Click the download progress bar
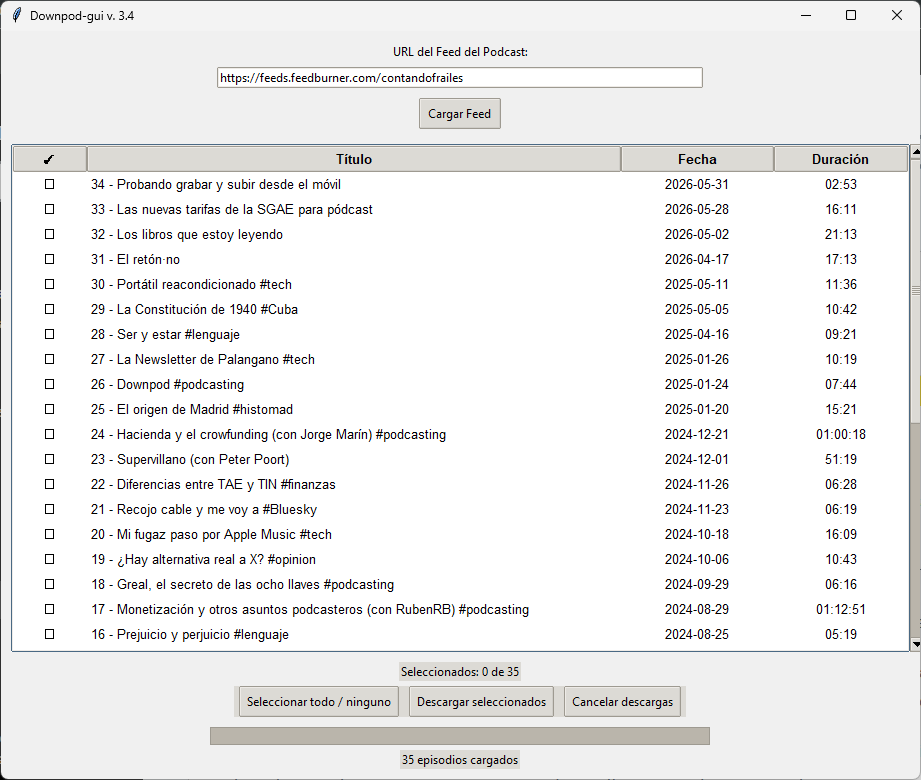The height and width of the screenshot is (780, 921). coord(459,736)
